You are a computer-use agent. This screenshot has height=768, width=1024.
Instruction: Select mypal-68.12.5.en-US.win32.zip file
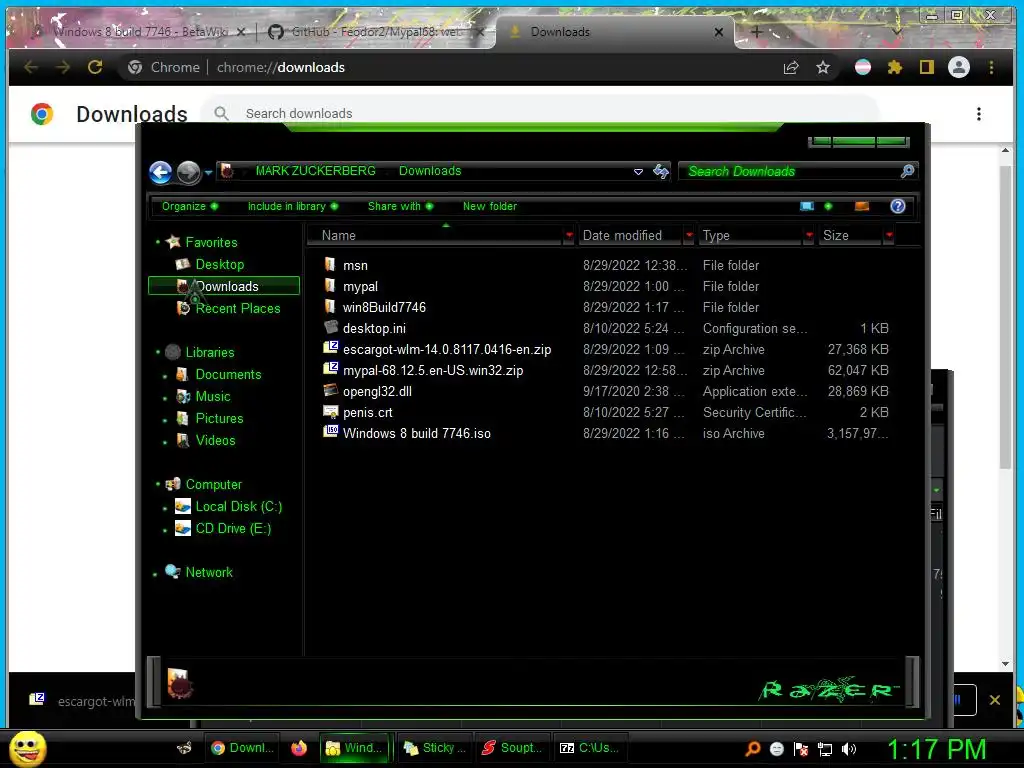432,370
